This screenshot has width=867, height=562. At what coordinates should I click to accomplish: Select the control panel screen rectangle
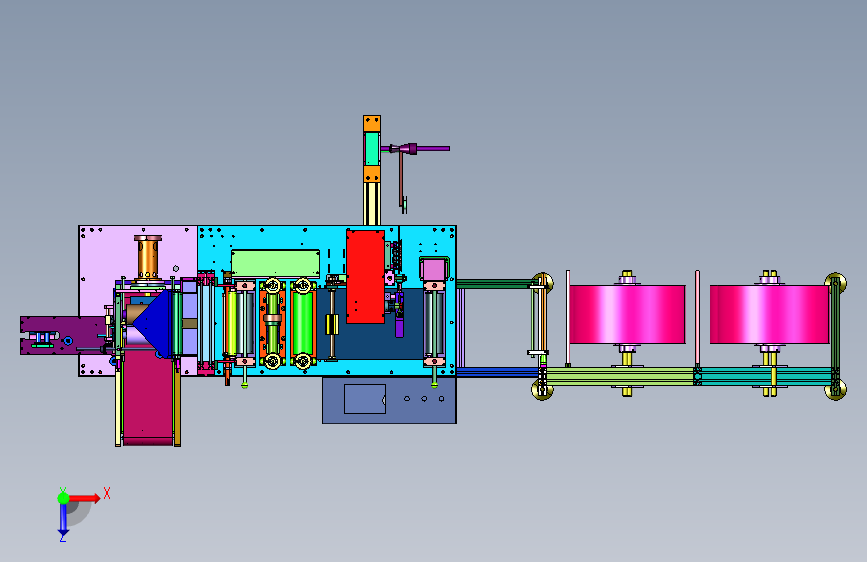(x=365, y=399)
